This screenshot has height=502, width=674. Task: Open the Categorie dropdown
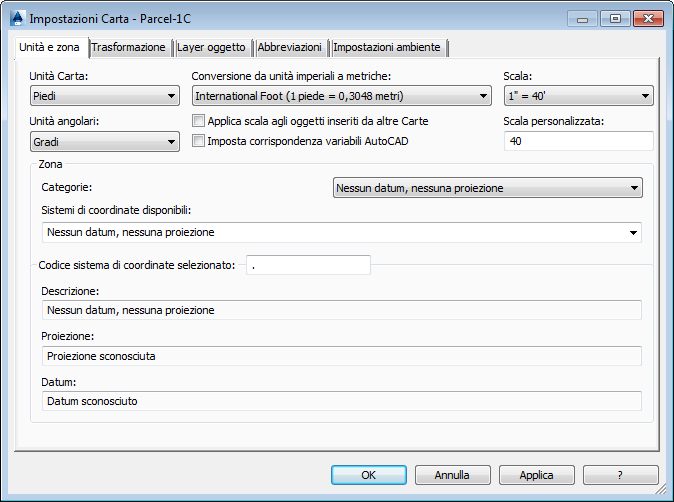coord(488,188)
